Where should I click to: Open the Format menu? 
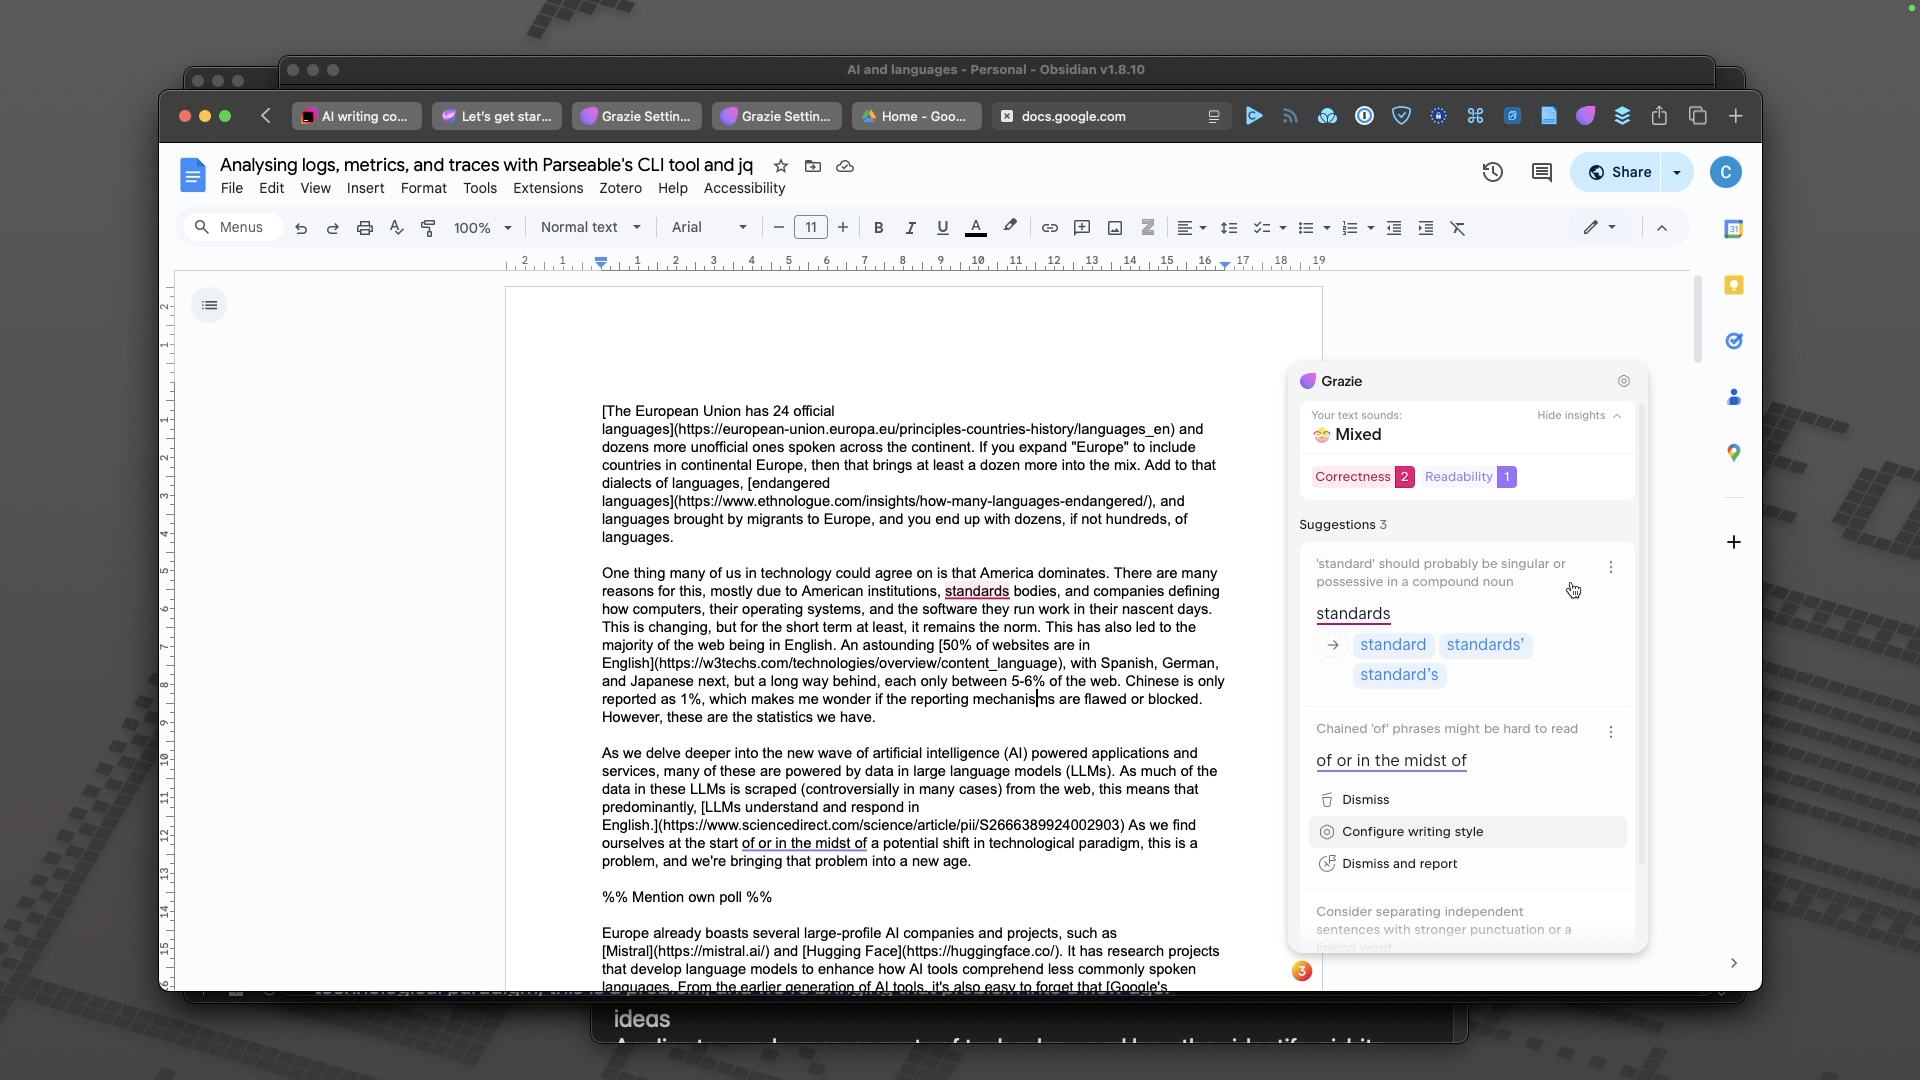coord(423,188)
